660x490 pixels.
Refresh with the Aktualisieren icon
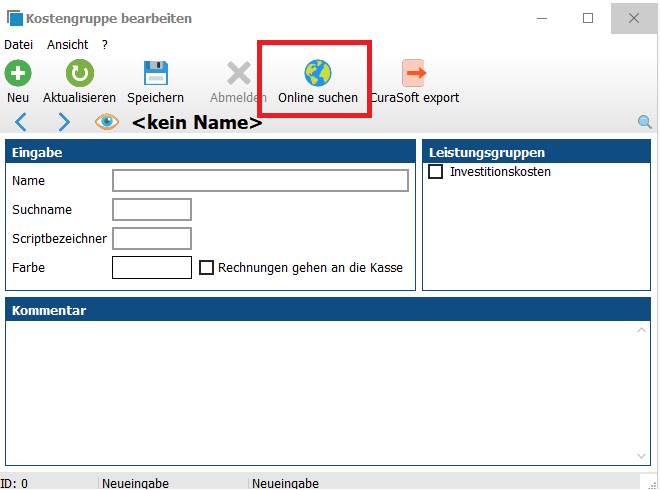[x=80, y=73]
